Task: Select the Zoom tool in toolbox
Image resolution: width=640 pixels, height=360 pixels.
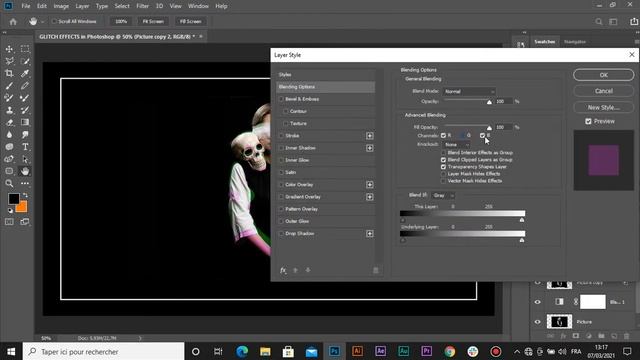Action: [x=9, y=184]
